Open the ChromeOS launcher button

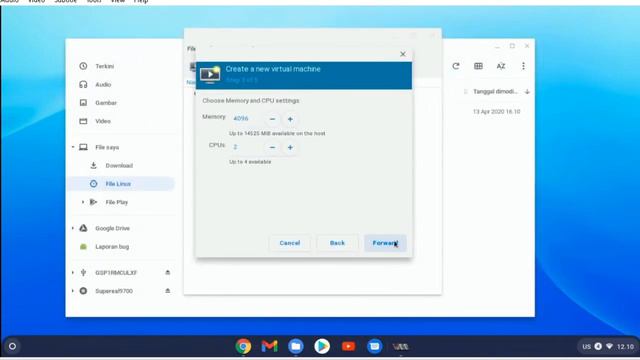[x=12, y=347]
